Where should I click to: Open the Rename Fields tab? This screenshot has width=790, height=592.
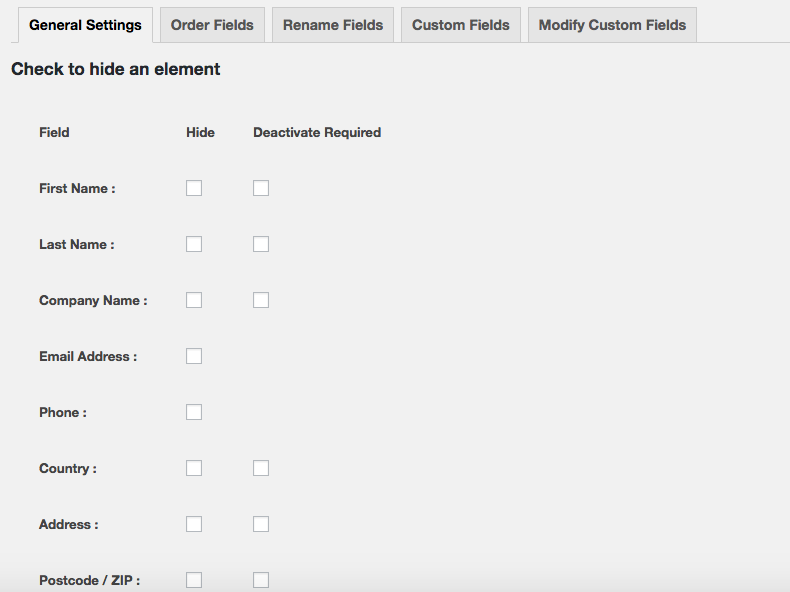point(333,25)
